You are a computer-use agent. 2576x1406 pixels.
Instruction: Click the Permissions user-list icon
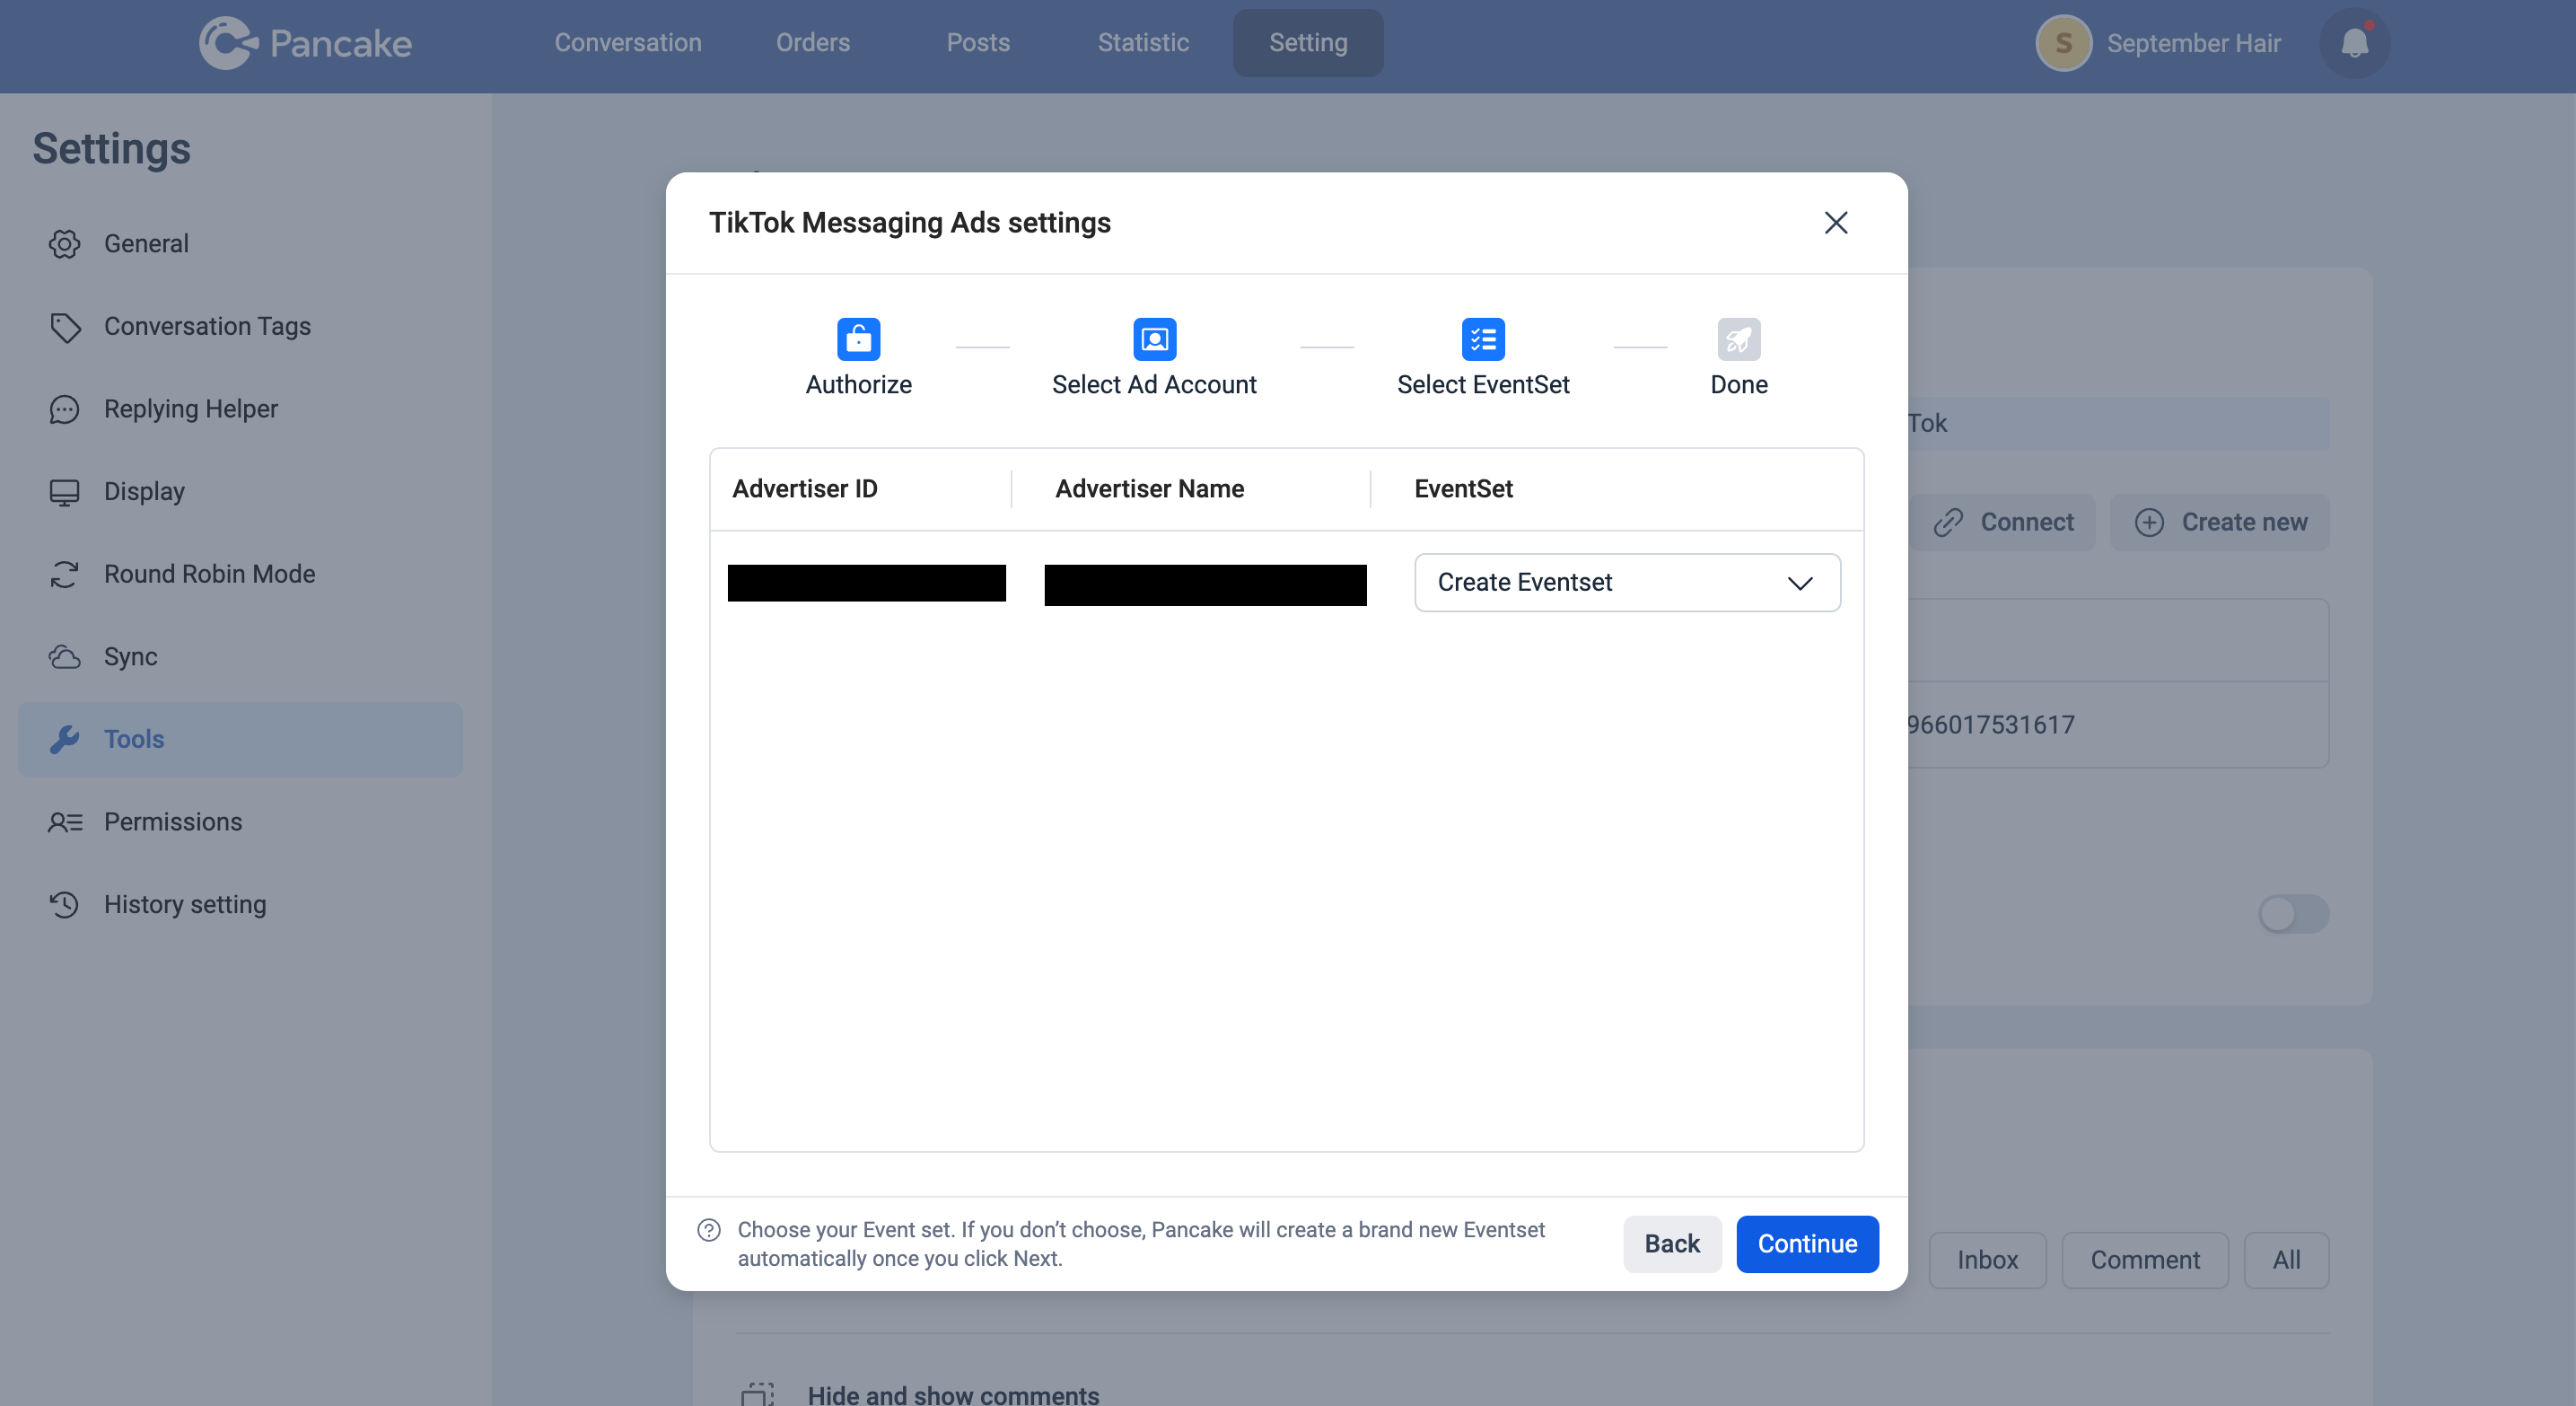coord(65,822)
